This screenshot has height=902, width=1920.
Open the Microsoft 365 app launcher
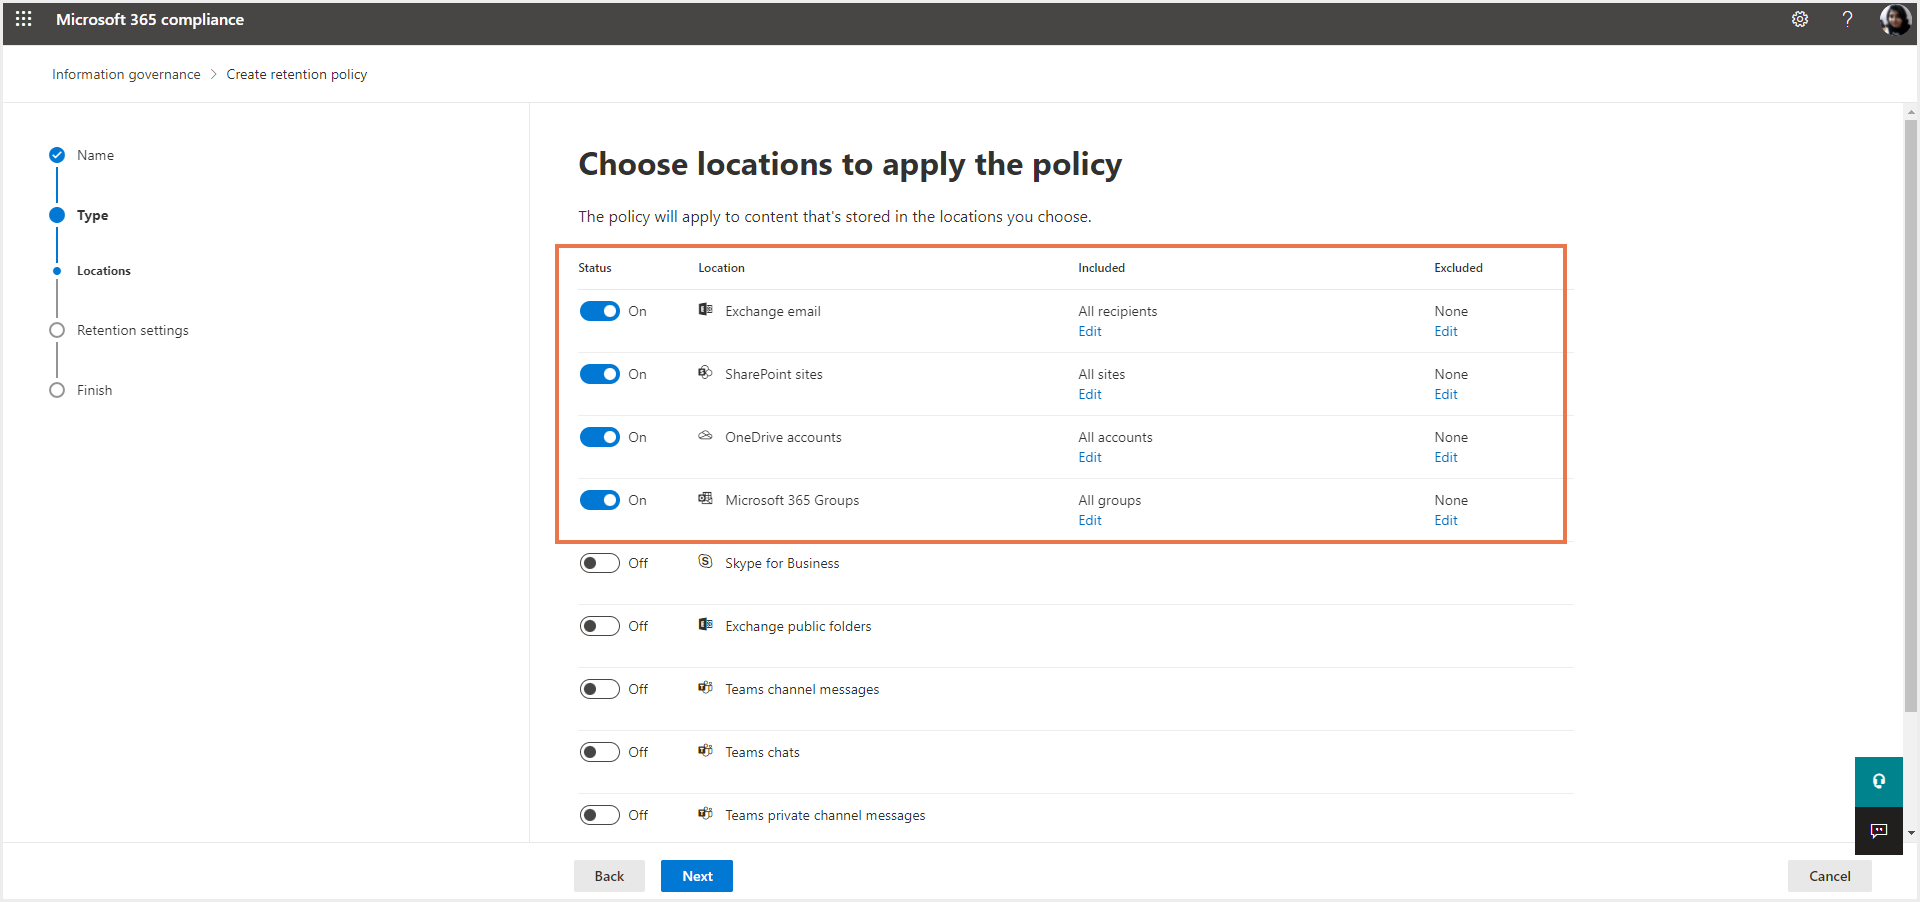(22, 19)
